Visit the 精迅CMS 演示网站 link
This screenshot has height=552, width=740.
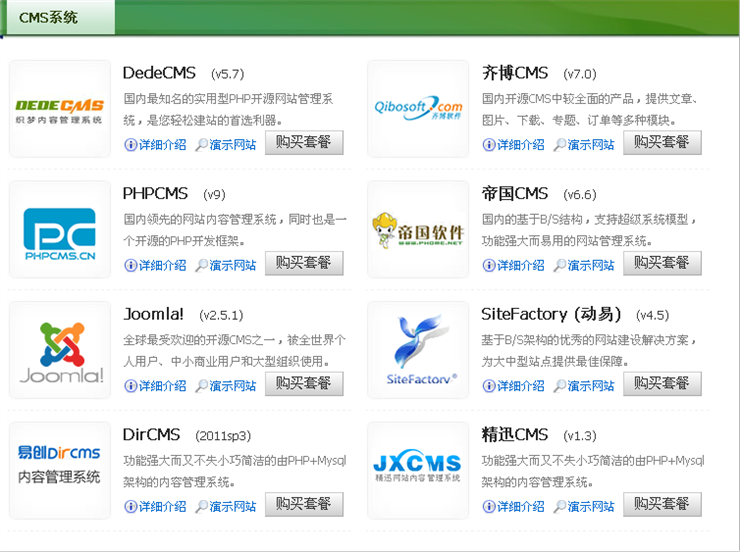click(x=591, y=507)
